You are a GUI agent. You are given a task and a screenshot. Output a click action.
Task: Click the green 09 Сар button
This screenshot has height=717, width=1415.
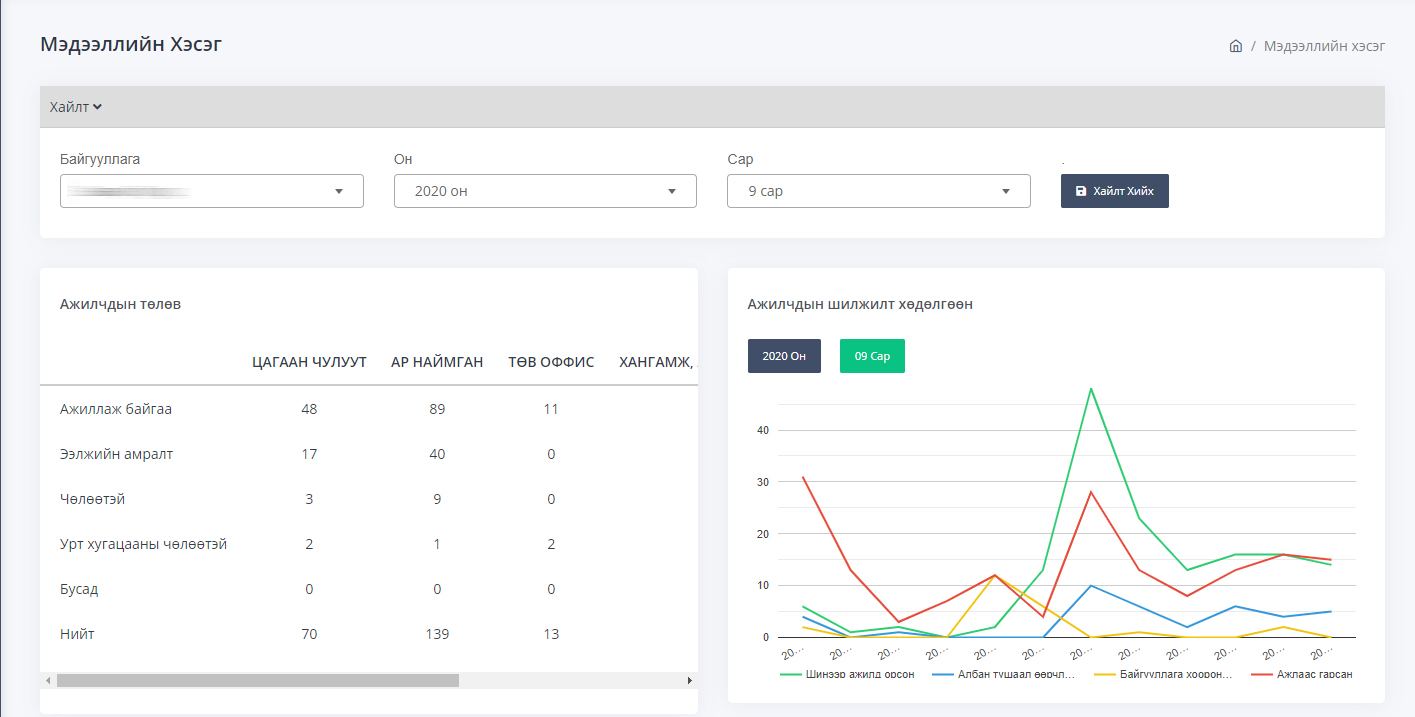(872, 356)
